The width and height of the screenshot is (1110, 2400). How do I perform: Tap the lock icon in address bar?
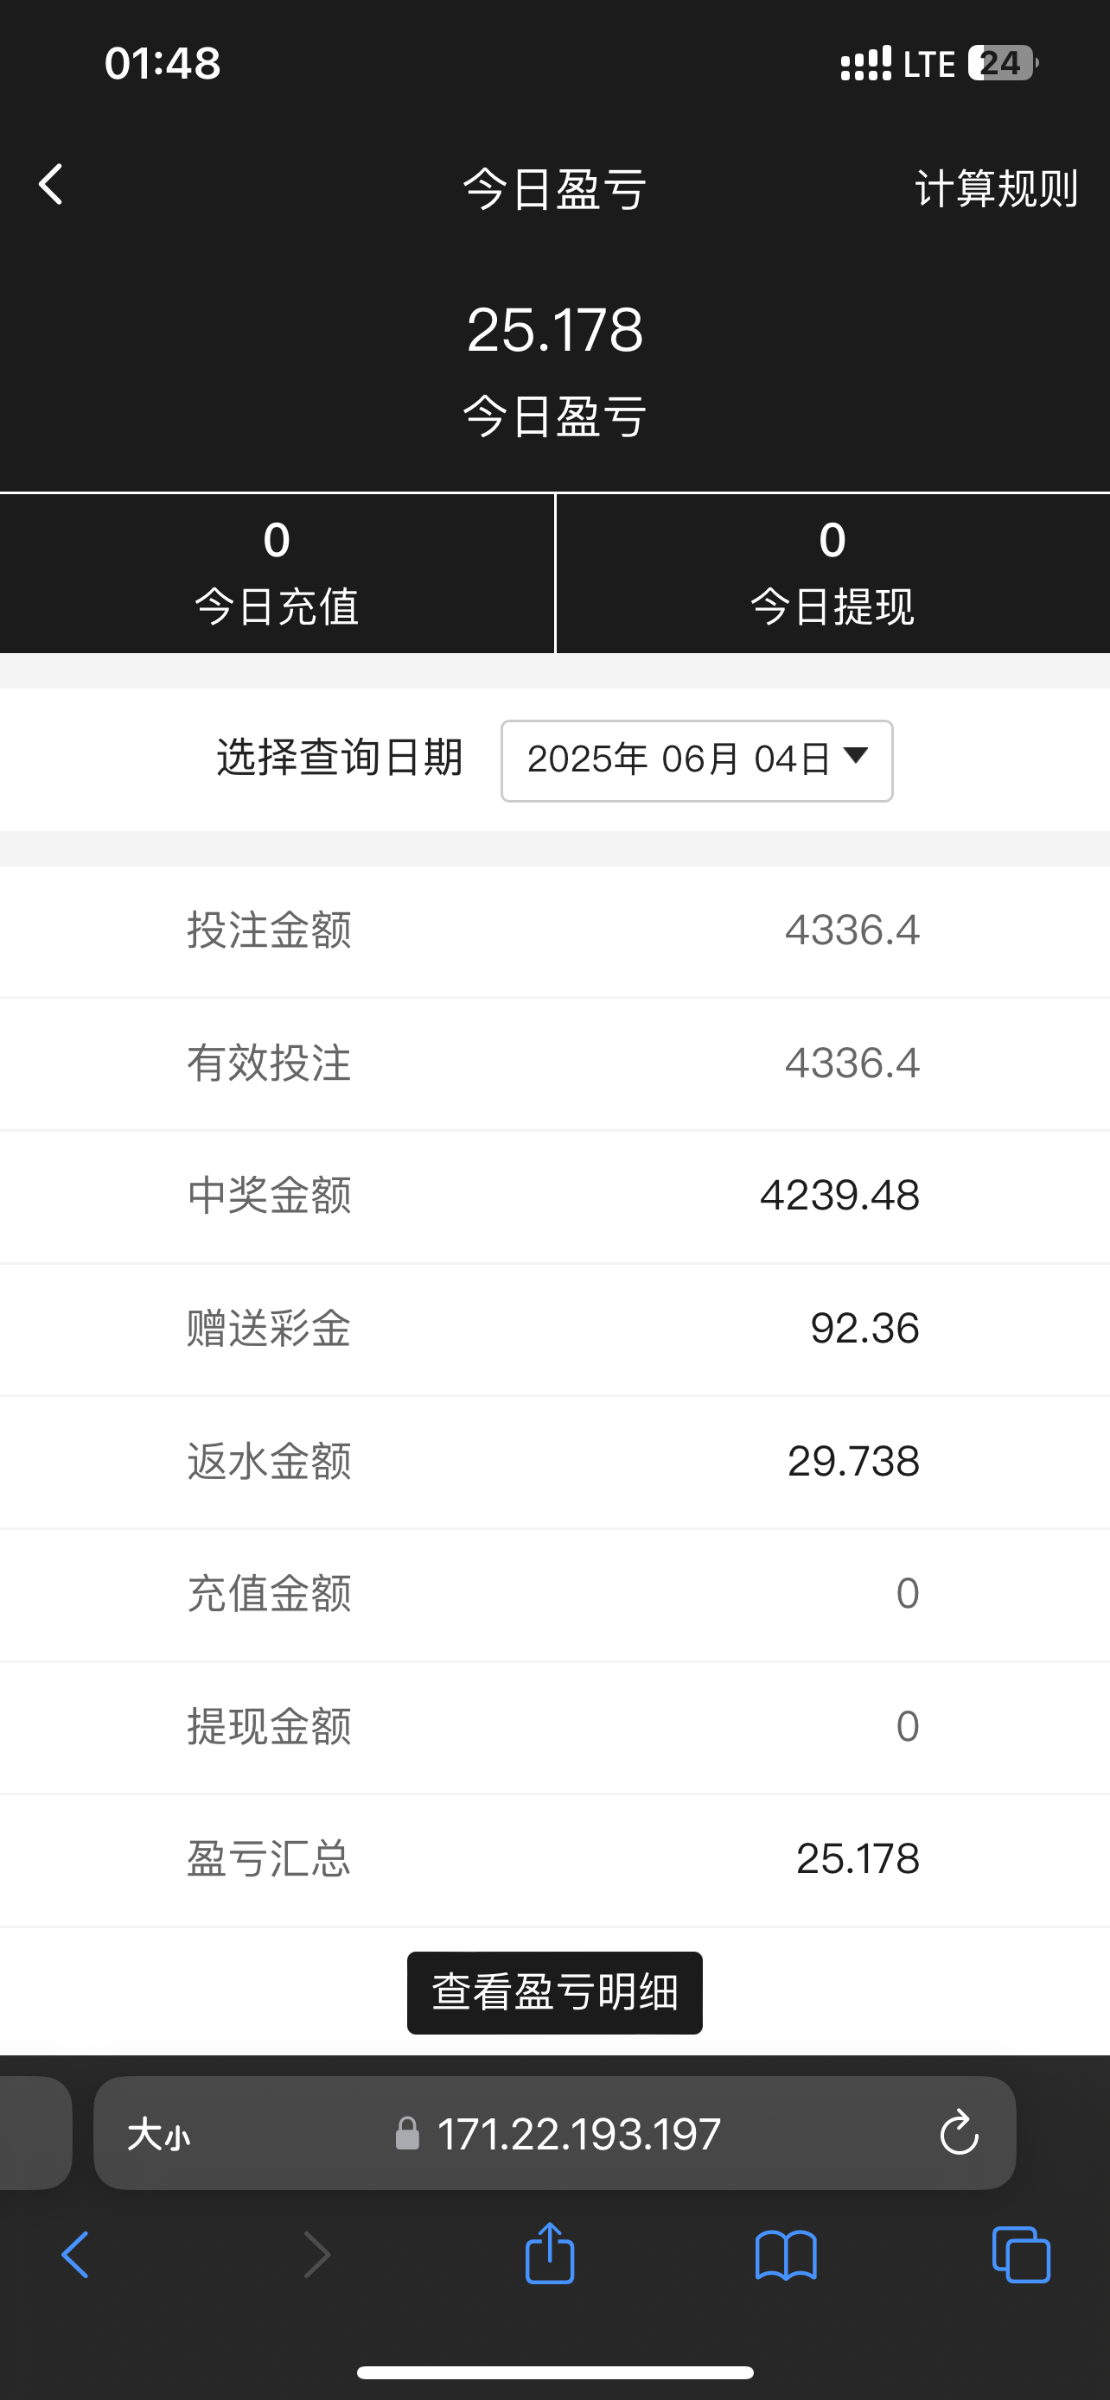(x=407, y=2134)
